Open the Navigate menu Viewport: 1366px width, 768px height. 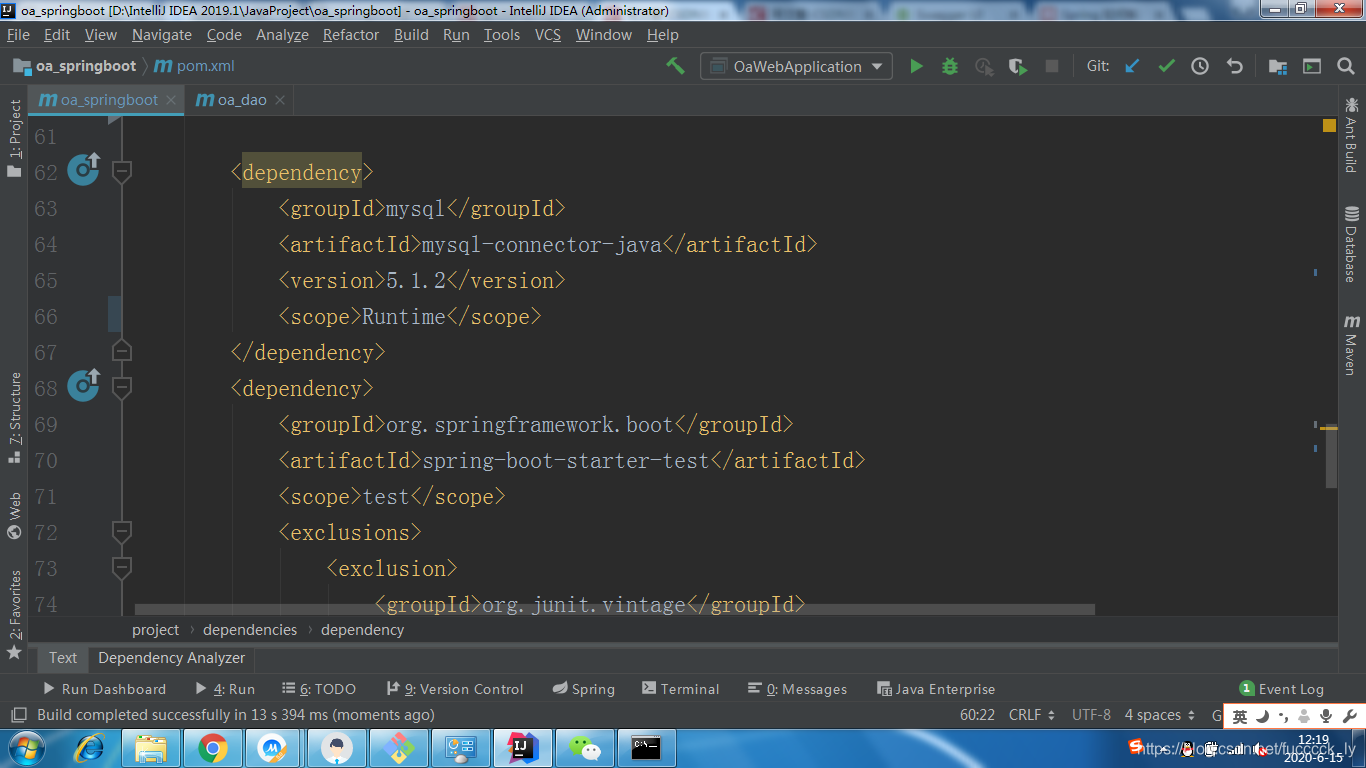161,34
